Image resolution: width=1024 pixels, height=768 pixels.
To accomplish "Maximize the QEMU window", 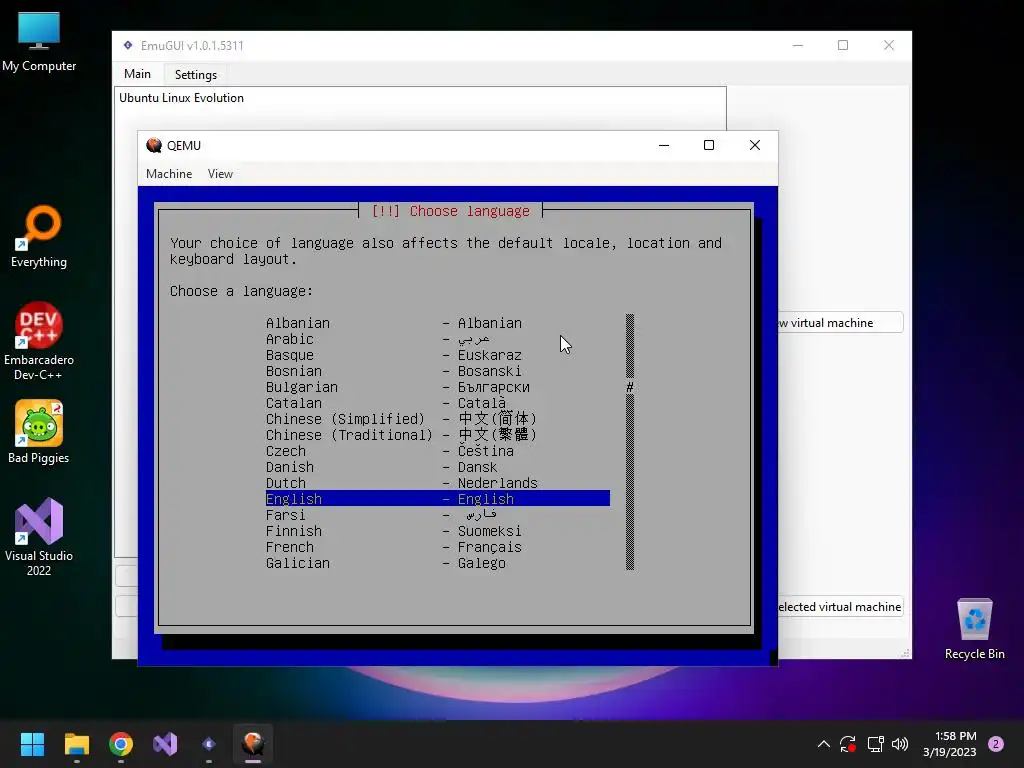I will coord(709,145).
